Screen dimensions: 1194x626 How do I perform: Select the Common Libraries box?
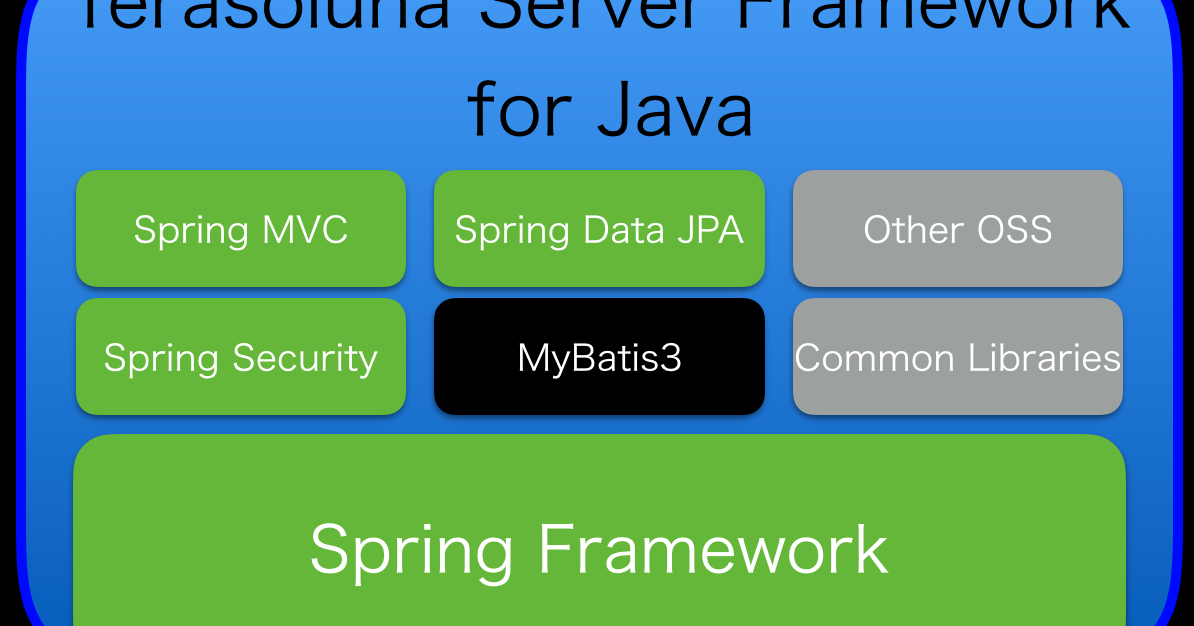[958, 356]
